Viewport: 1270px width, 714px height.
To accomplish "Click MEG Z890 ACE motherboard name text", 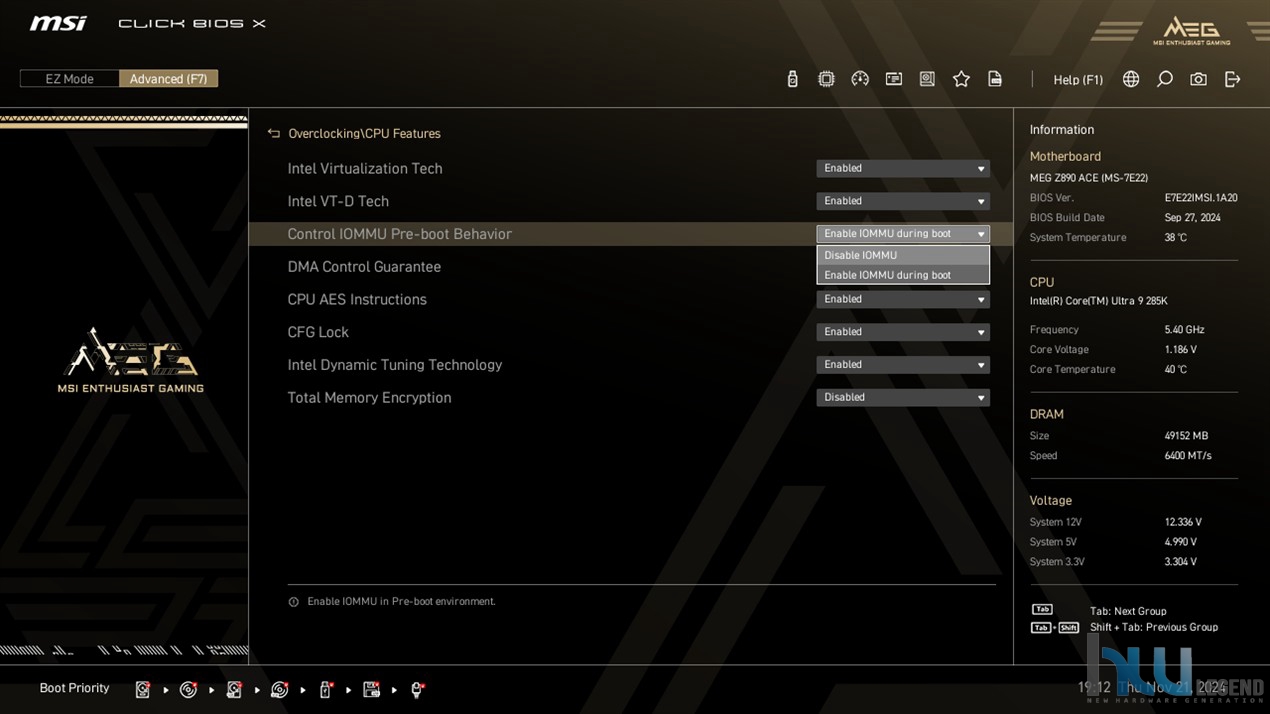I will (x=1089, y=178).
